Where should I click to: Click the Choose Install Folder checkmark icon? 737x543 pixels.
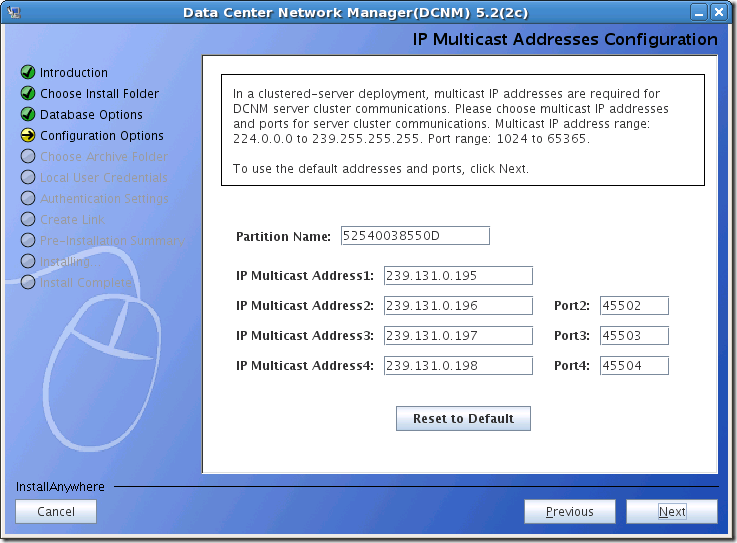(28, 94)
